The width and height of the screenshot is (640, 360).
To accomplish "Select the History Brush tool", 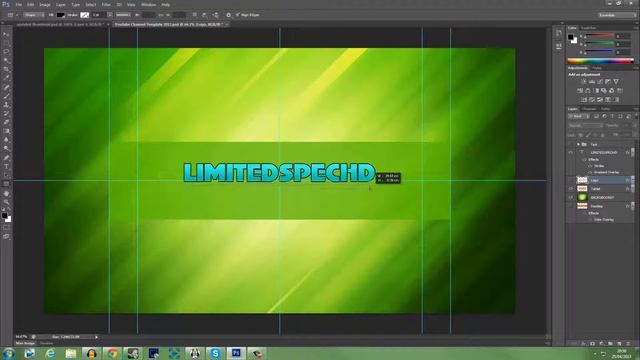I will click(6, 113).
